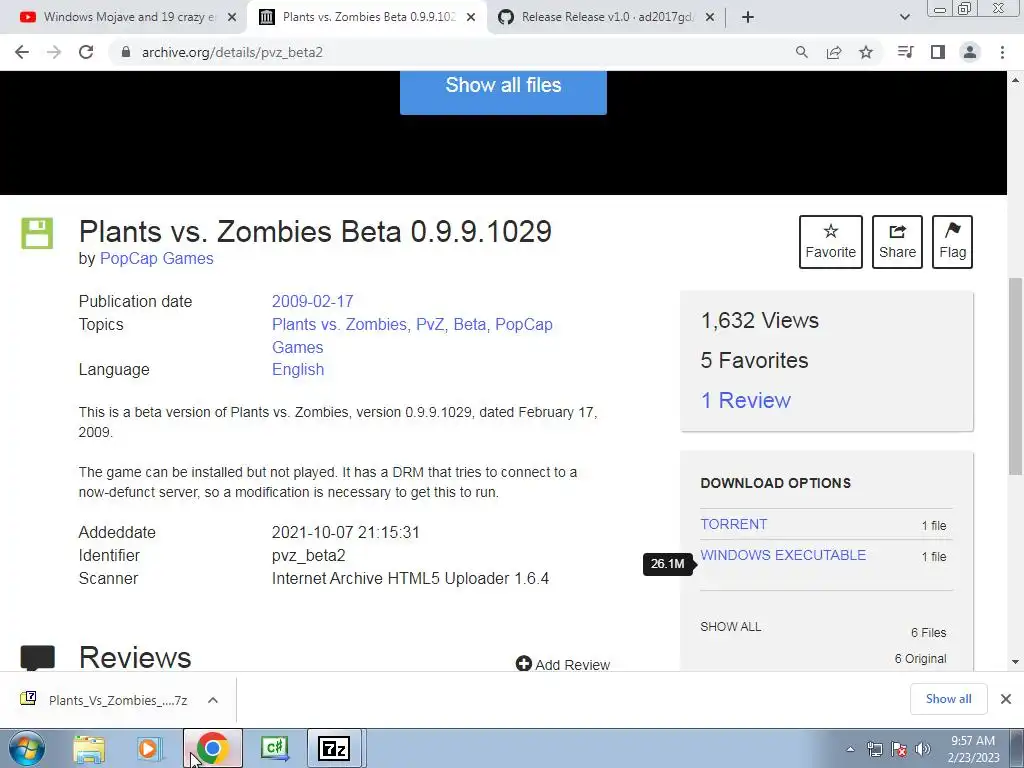
Task: Click the scrollbar up arrow
Action: point(1015,80)
